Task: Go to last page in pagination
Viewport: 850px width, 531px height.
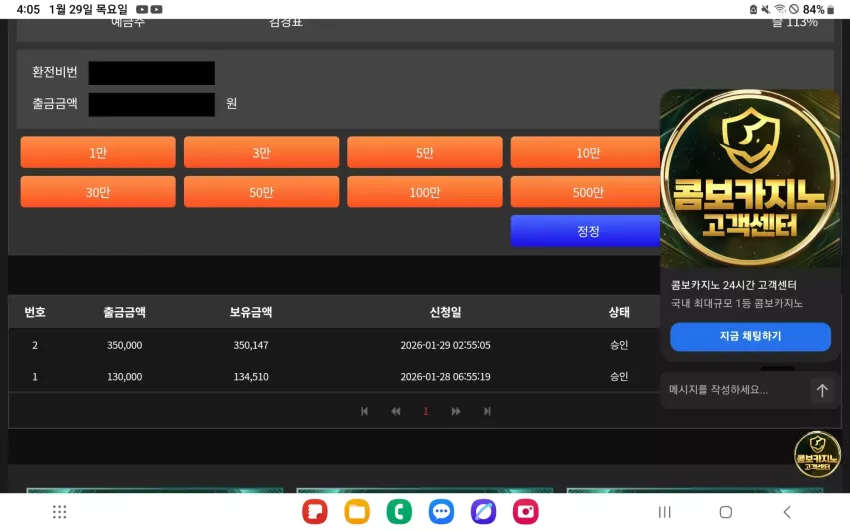Action: (x=487, y=411)
